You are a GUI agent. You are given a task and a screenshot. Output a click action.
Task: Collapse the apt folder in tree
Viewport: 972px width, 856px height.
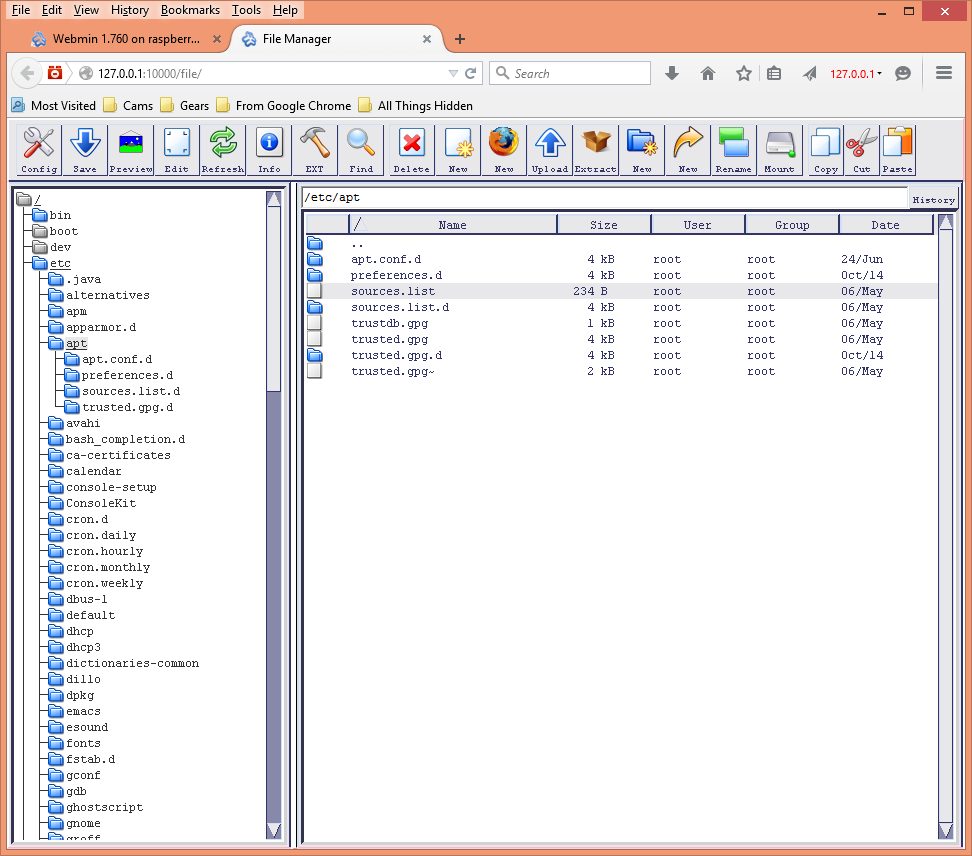pos(76,343)
